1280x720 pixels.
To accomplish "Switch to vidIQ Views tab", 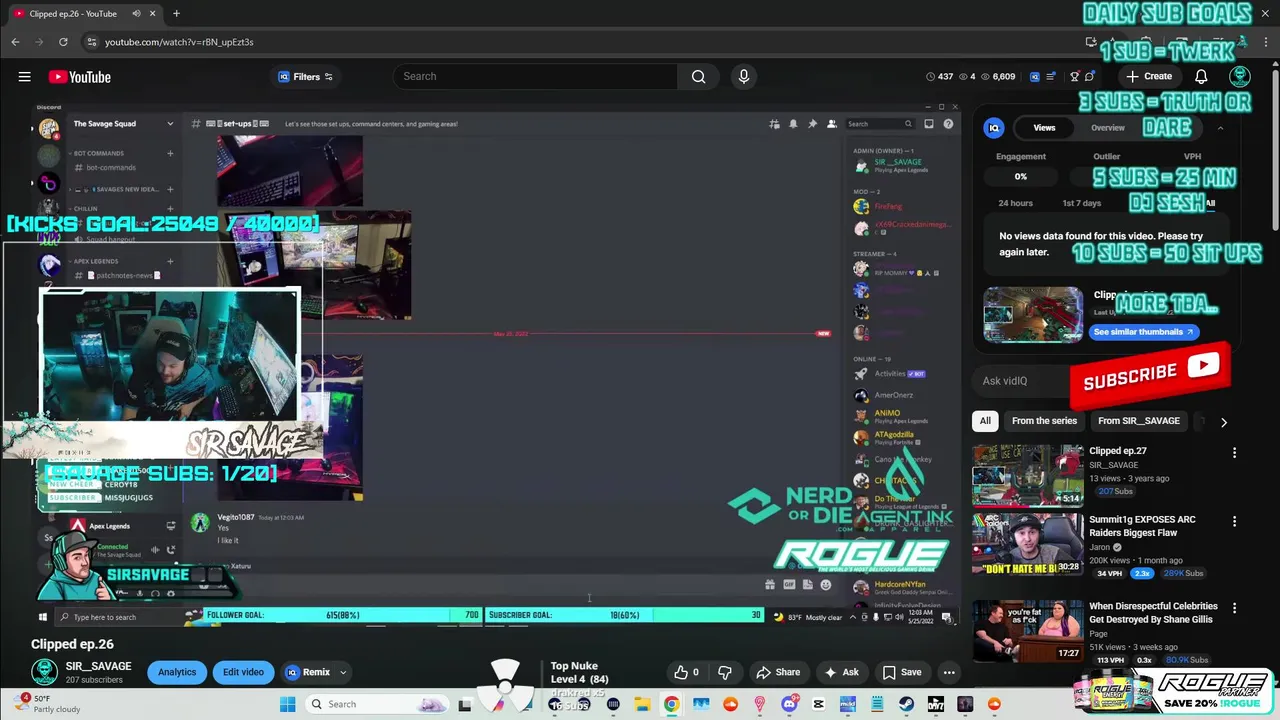I will click(x=1044, y=127).
